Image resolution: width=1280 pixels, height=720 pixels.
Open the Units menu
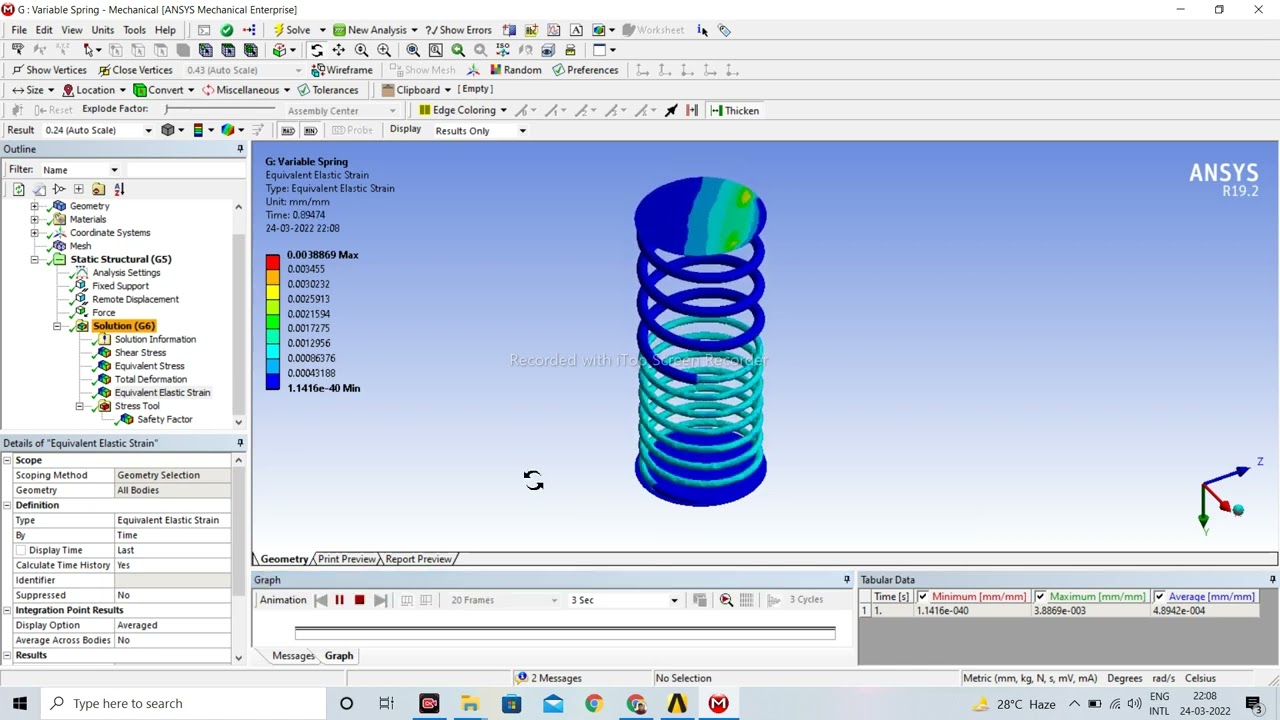pyautogui.click(x=103, y=30)
